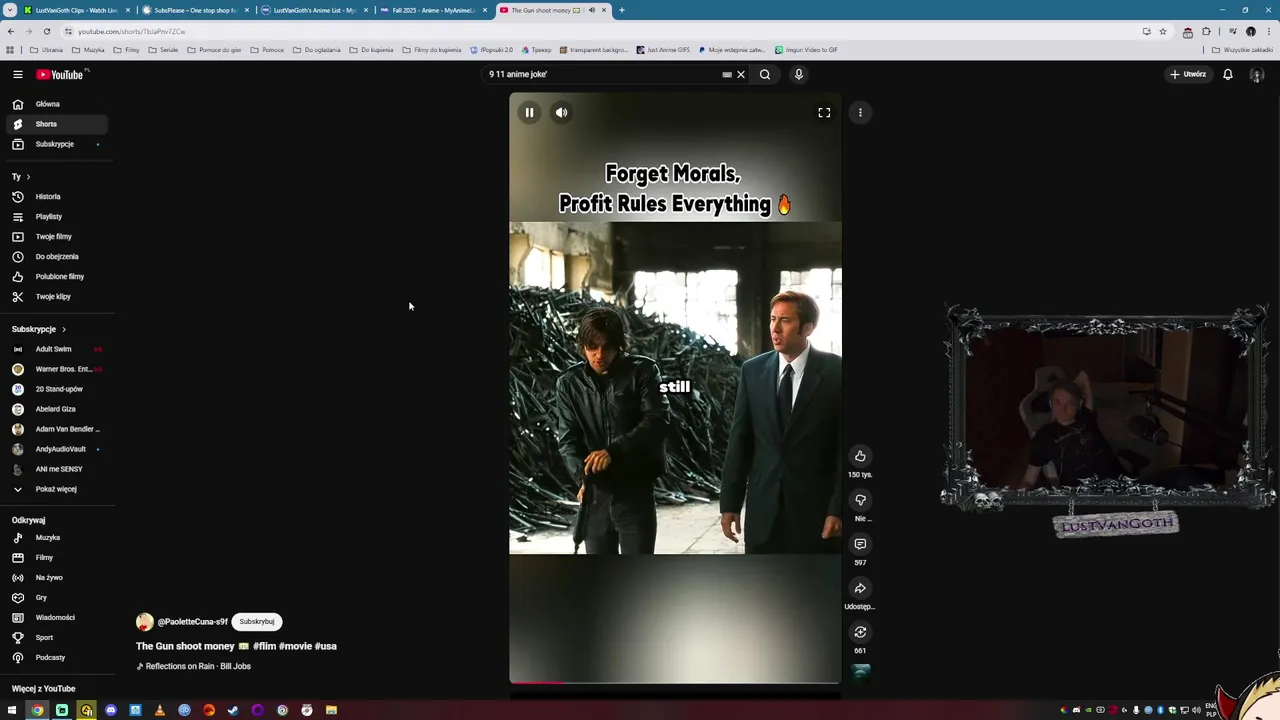The height and width of the screenshot is (720, 1280).
Task: Open Twoje filmy page
Action: pos(57,236)
